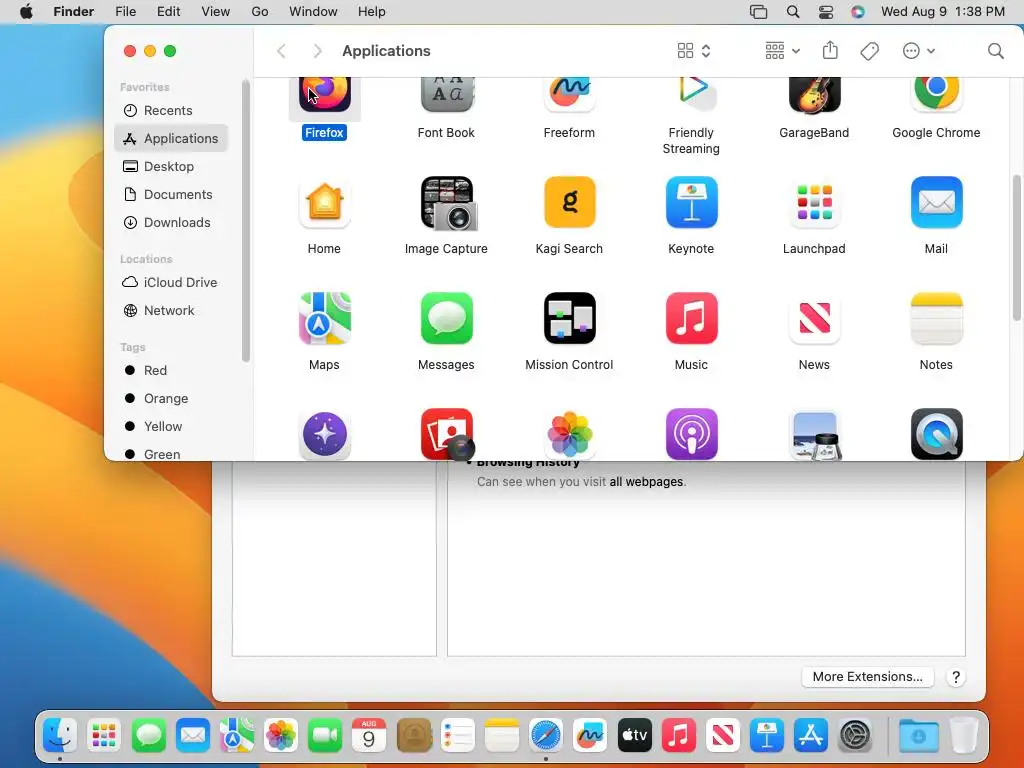
Task: Open Friendly Streaming app
Action: (691, 95)
